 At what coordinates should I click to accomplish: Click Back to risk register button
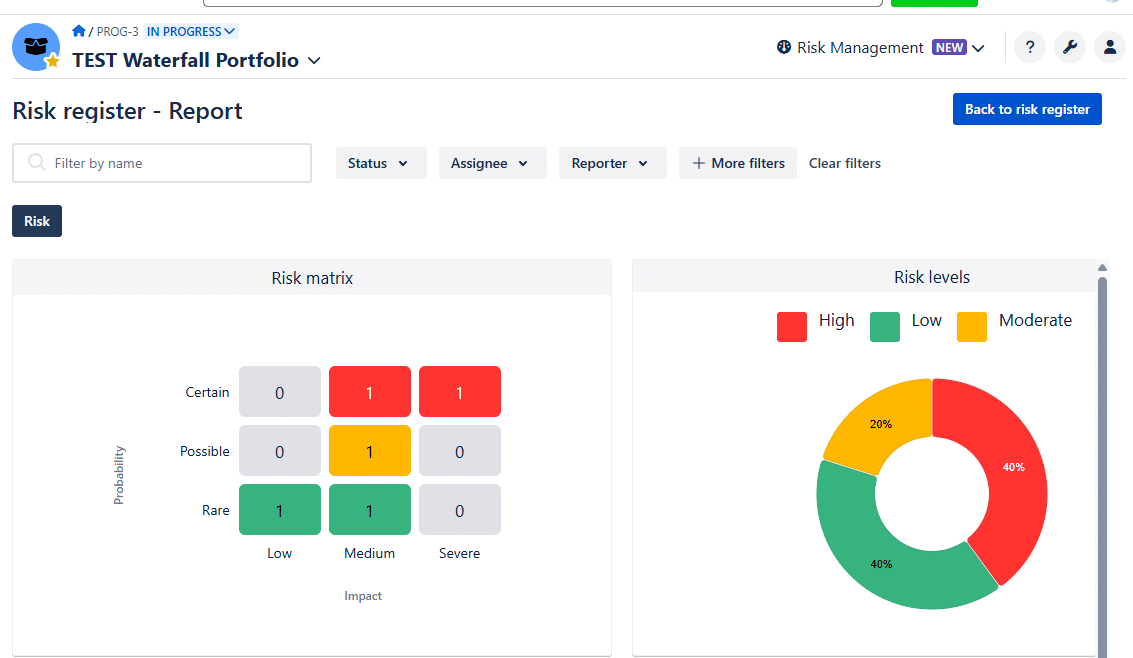[x=1026, y=109]
